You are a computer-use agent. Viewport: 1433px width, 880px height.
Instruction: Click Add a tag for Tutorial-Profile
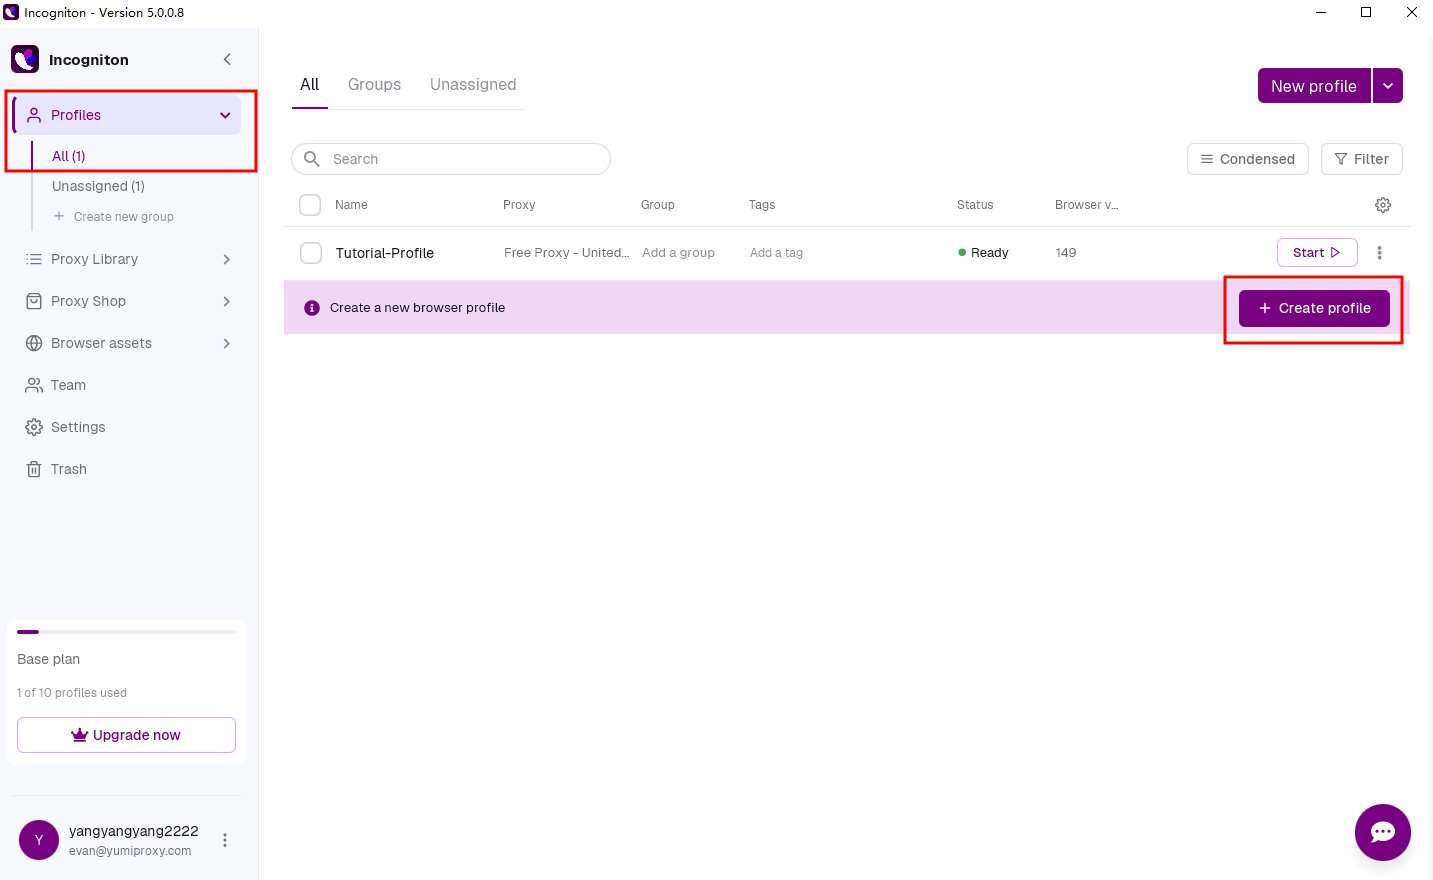tap(776, 253)
